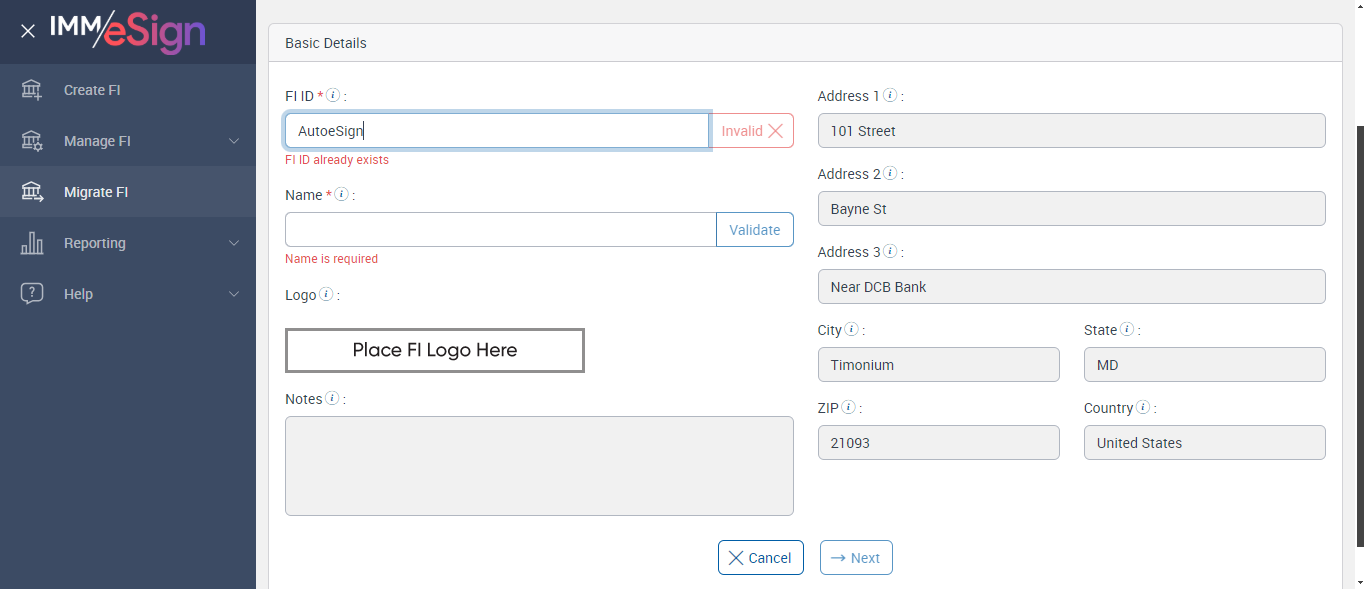Click the Create FI bank icon

(32, 90)
